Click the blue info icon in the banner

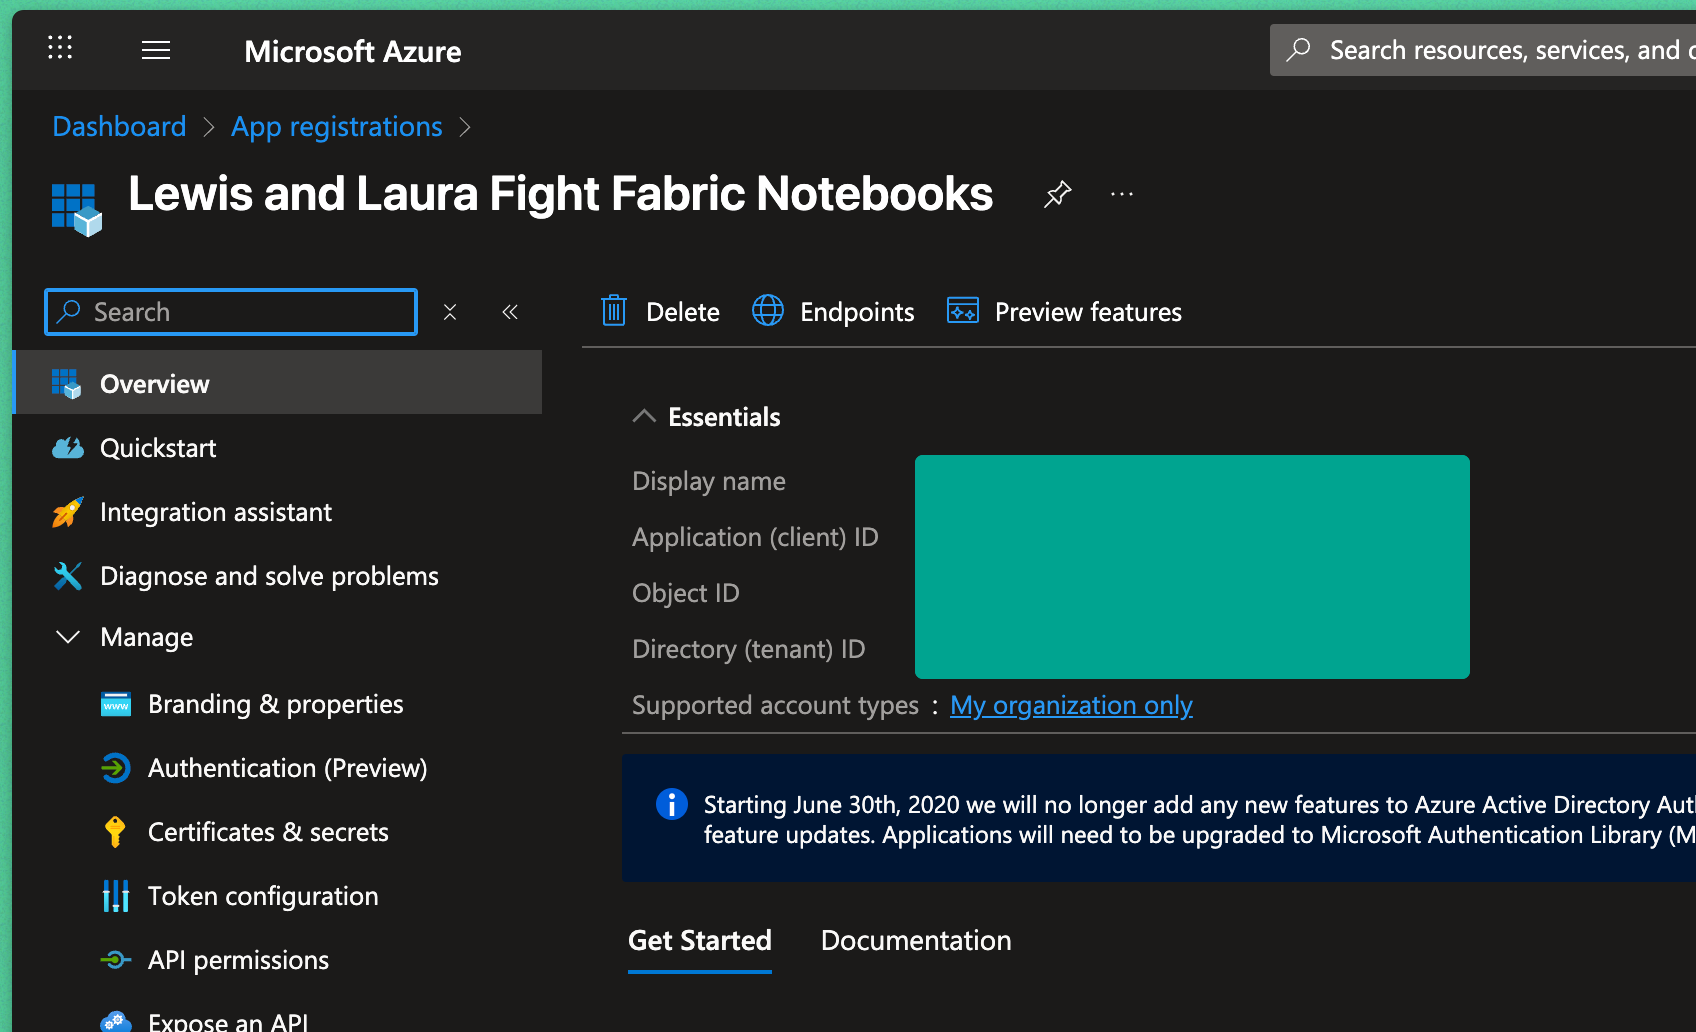[x=672, y=804]
